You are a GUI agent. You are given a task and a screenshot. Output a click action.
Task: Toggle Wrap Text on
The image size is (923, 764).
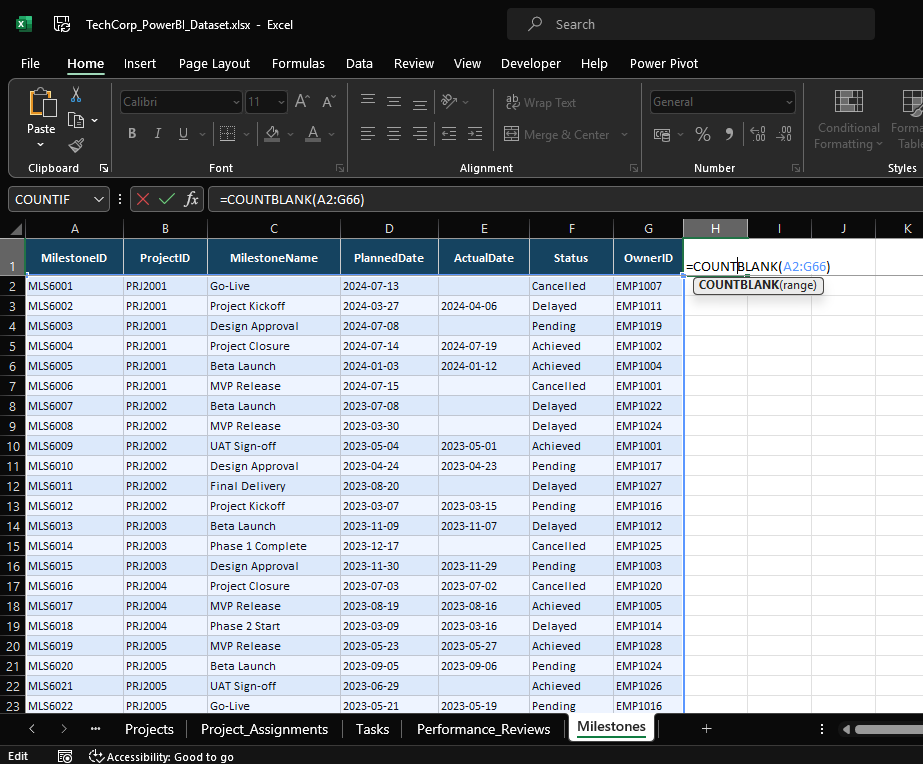coord(540,102)
